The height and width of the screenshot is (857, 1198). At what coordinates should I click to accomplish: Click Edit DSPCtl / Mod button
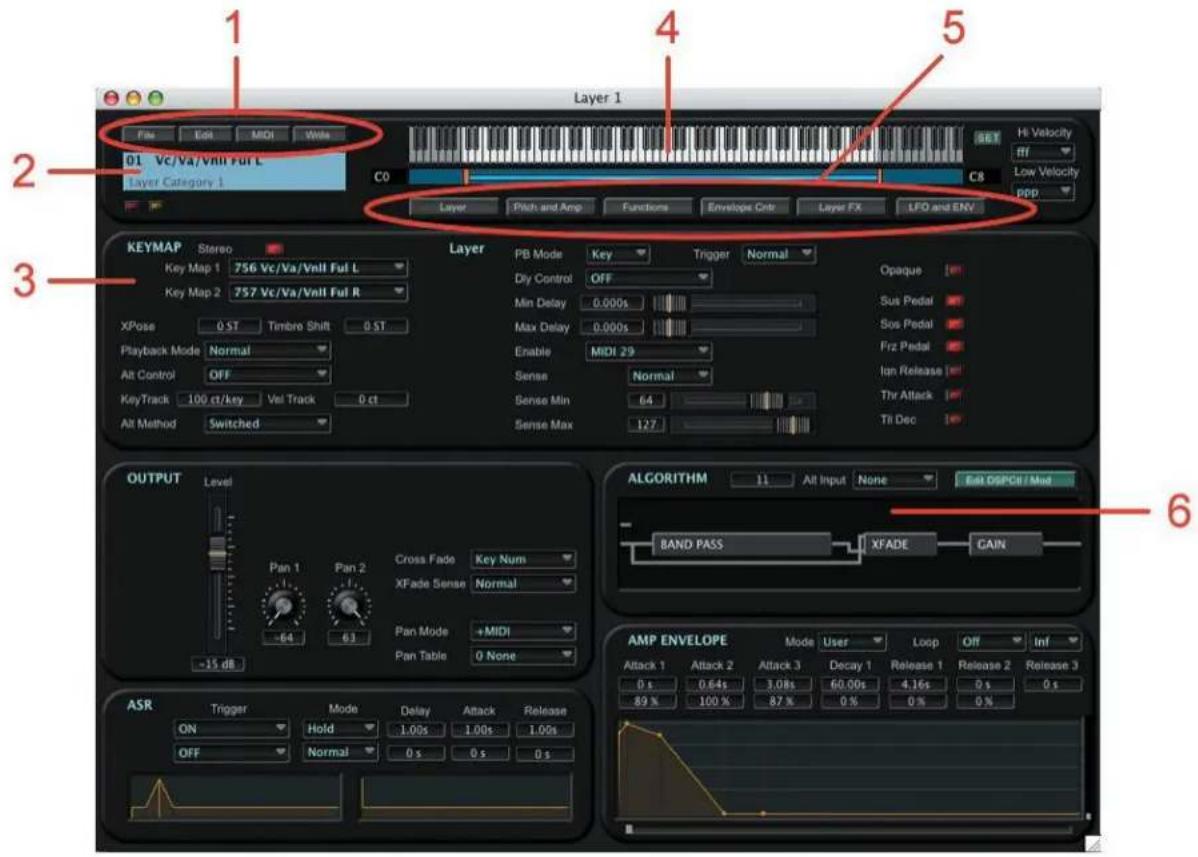point(1015,480)
